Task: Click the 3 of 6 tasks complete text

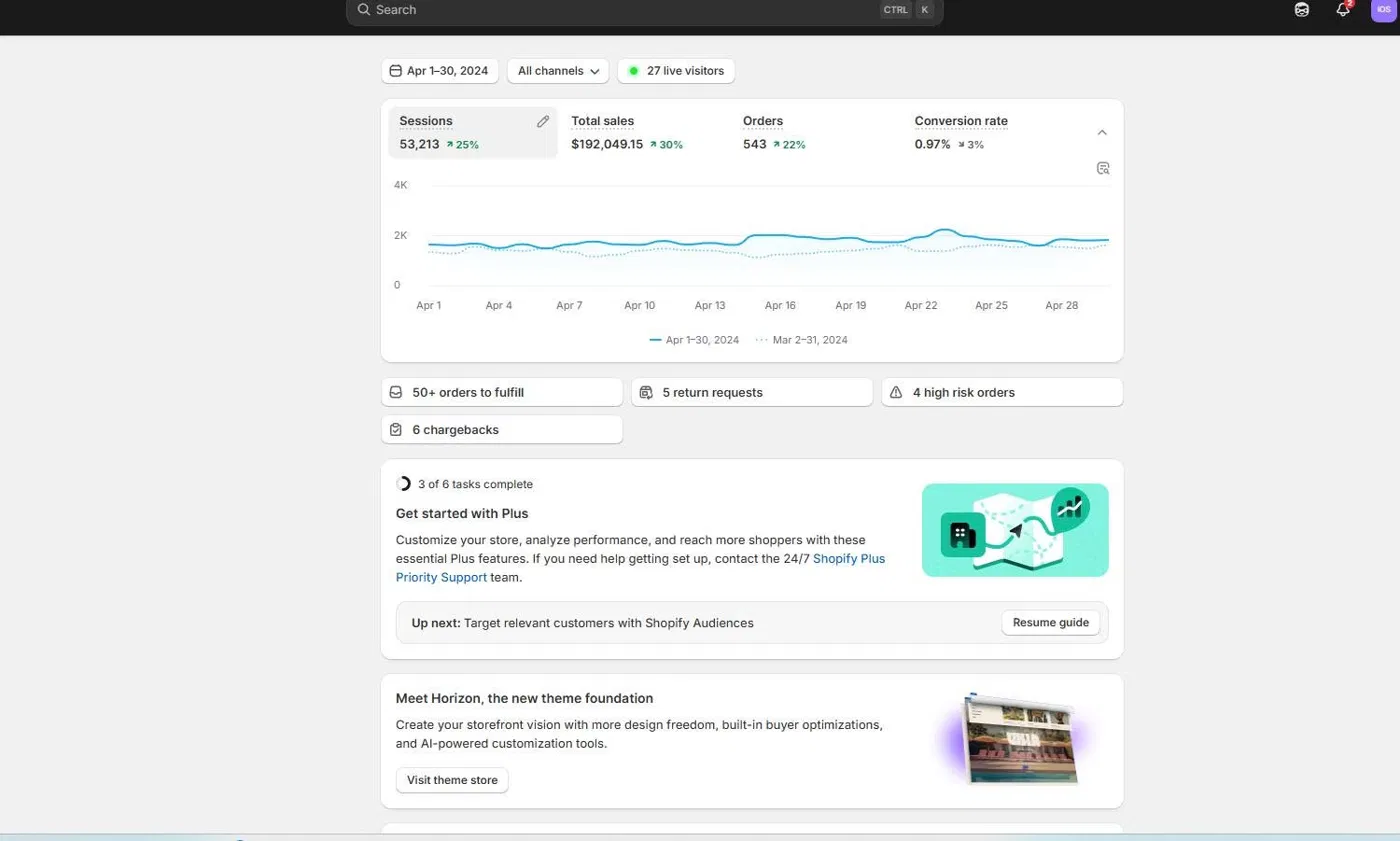Action: tap(475, 484)
